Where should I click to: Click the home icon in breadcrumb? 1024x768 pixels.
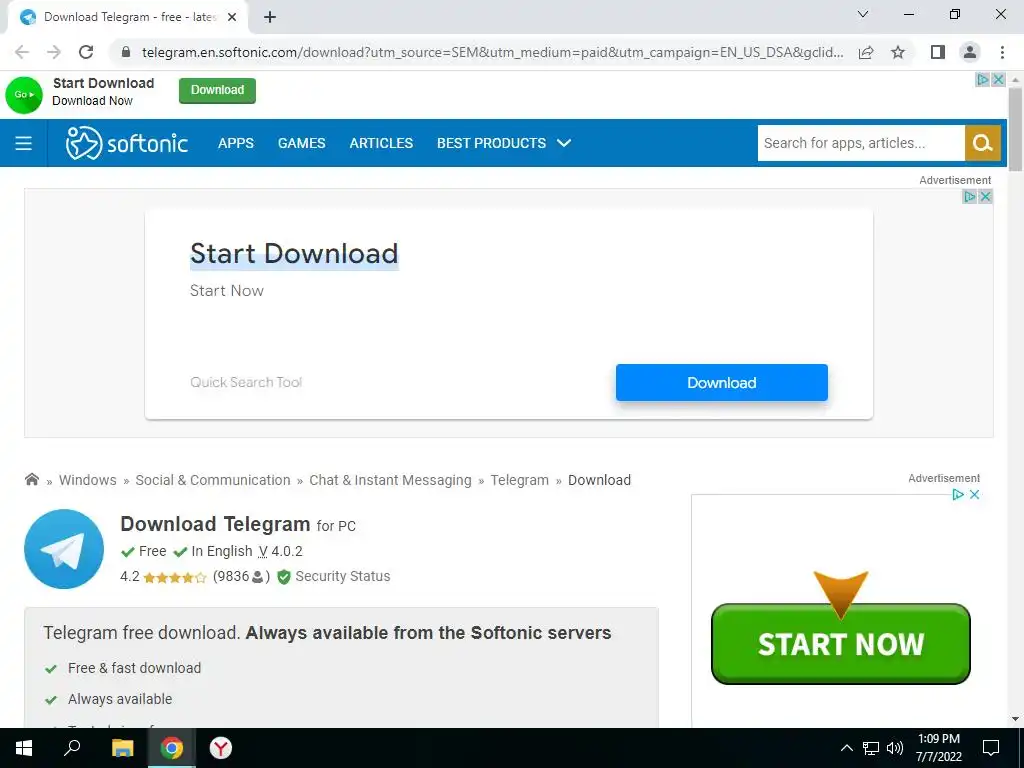(31, 479)
